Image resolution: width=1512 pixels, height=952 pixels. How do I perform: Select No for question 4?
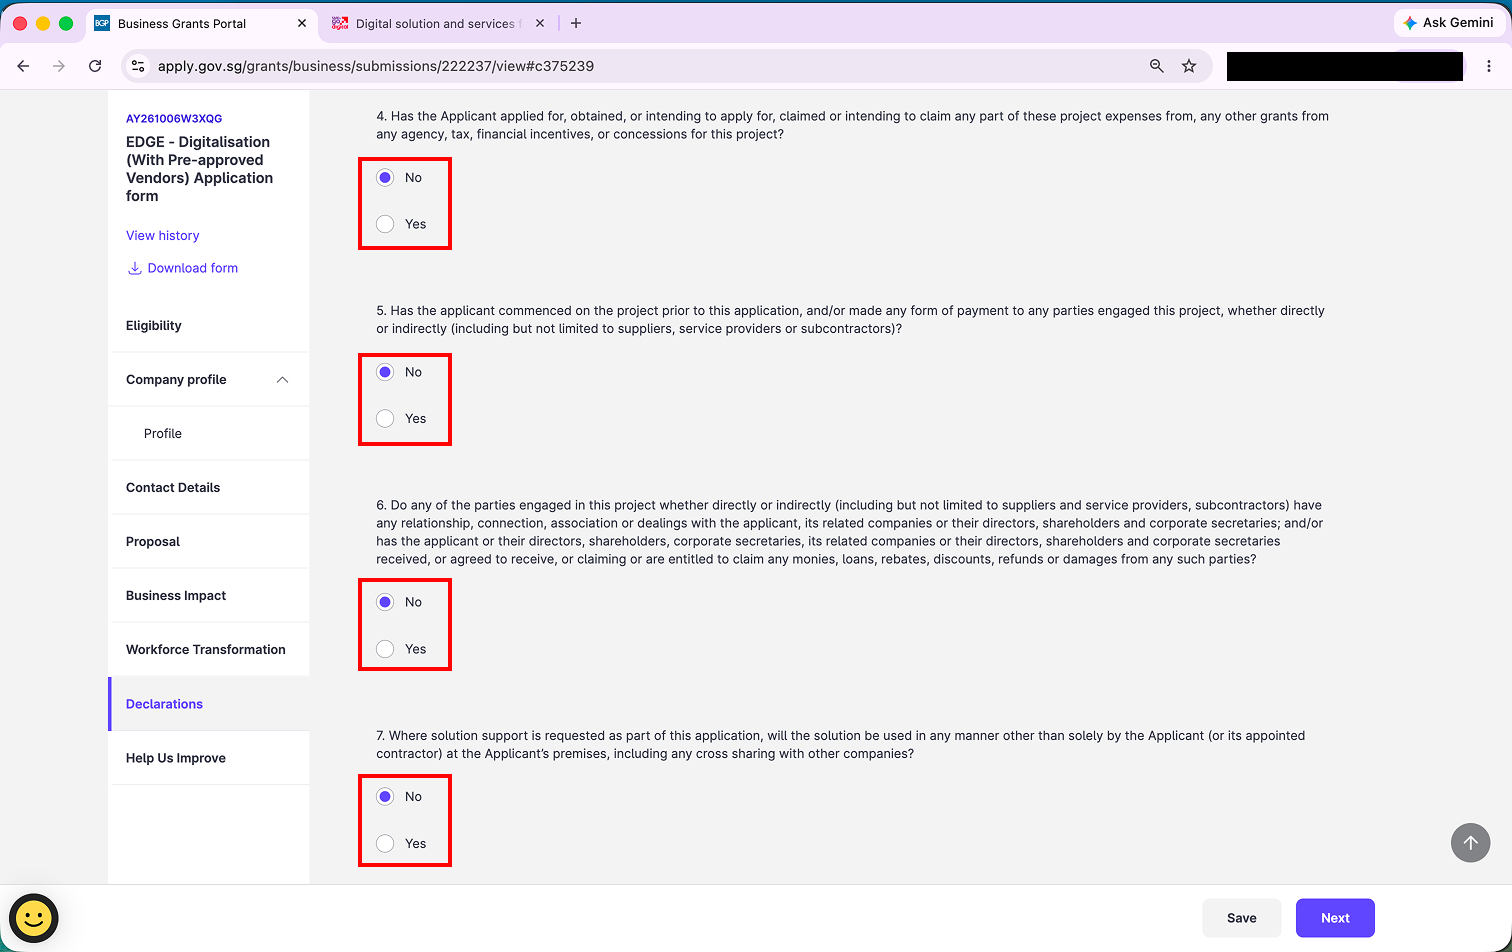pyautogui.click(x=385, y=178)
